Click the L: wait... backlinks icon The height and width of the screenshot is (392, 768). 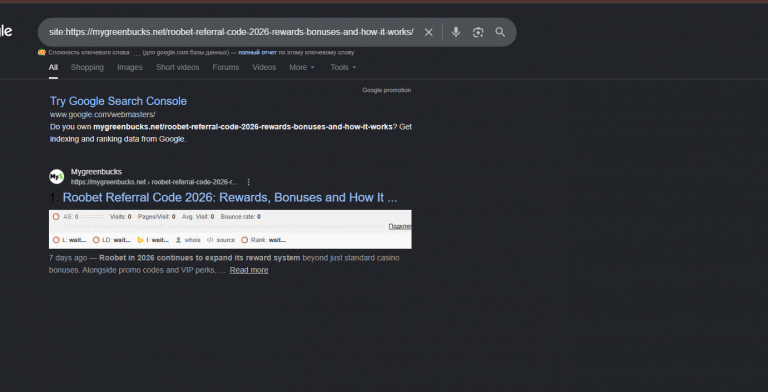point(56,240)
